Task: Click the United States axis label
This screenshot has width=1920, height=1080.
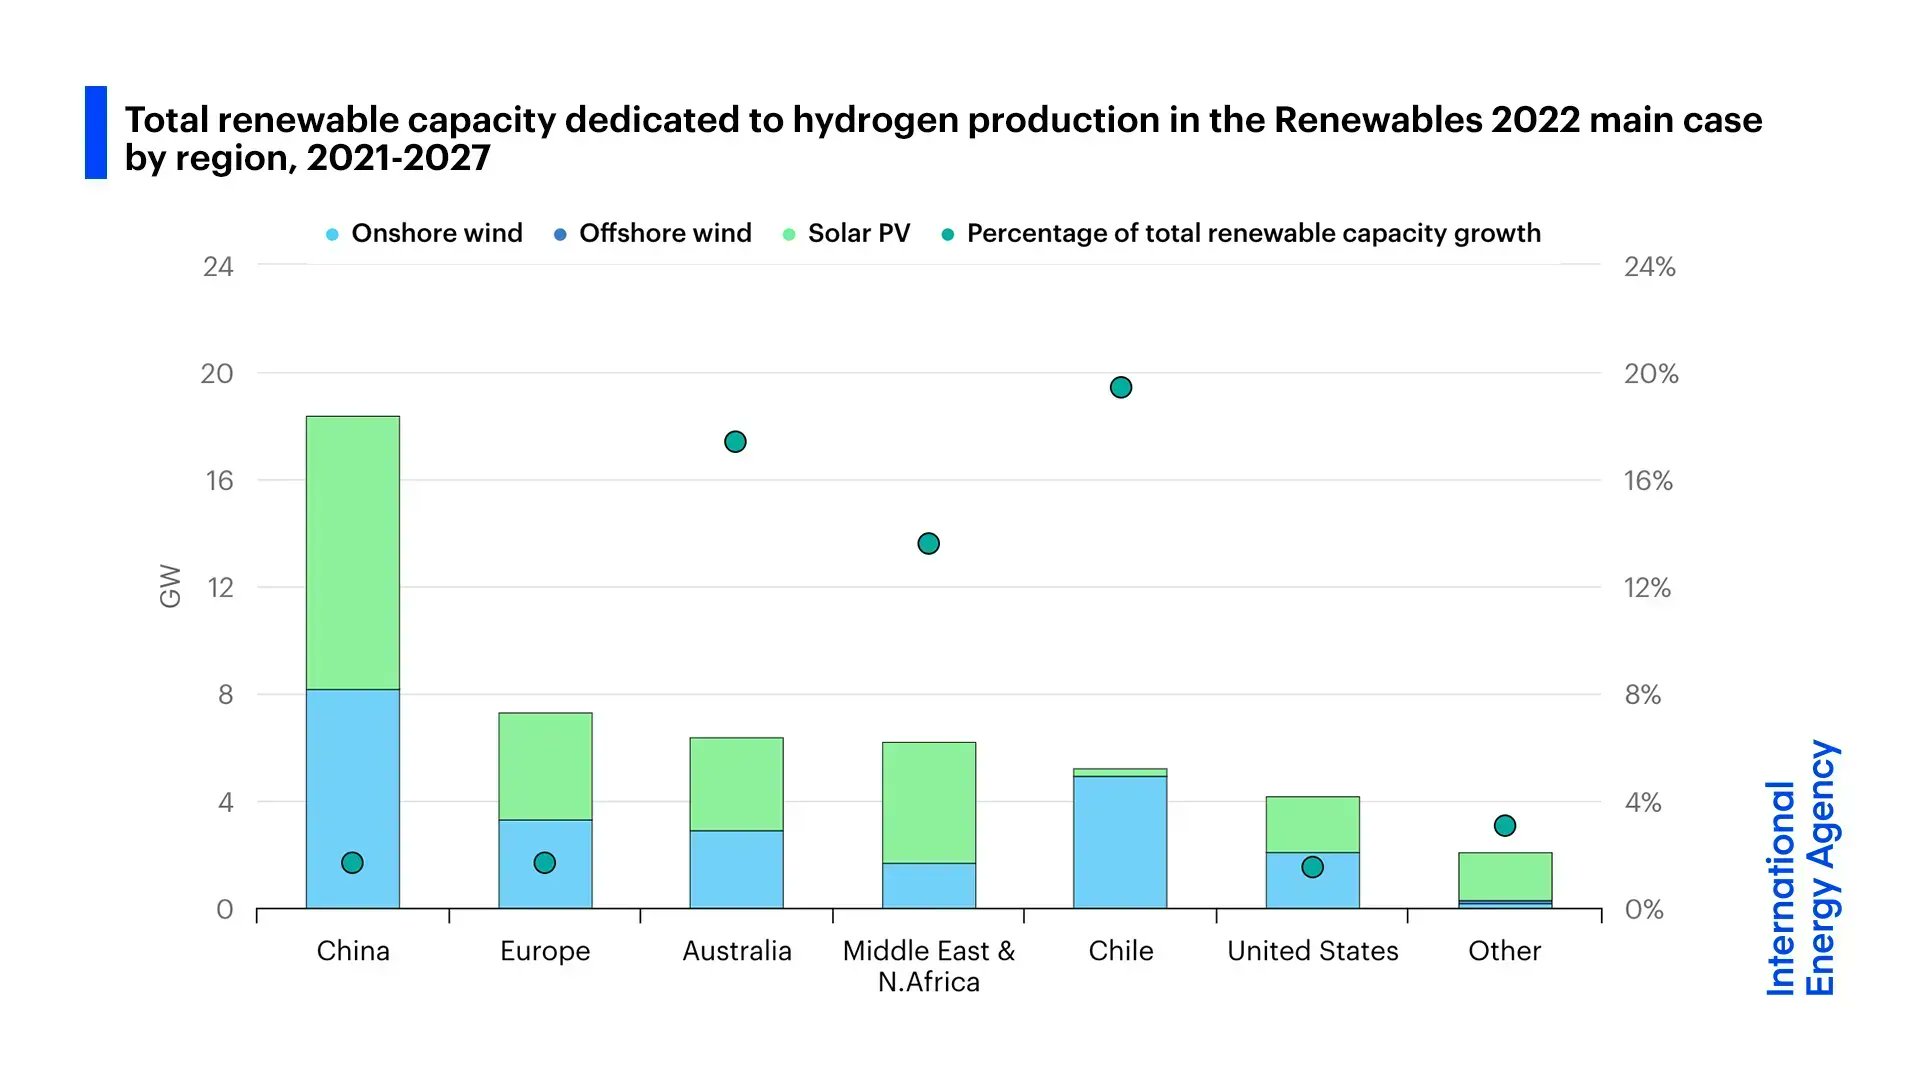Action: (x=1312, y=951)
